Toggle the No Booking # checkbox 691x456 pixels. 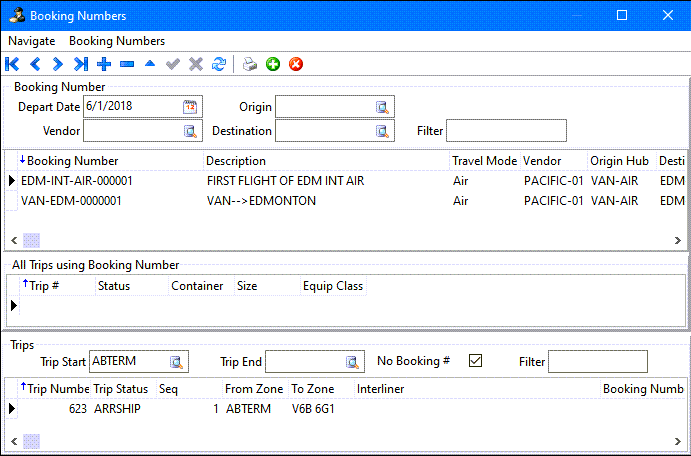point(476,361)
